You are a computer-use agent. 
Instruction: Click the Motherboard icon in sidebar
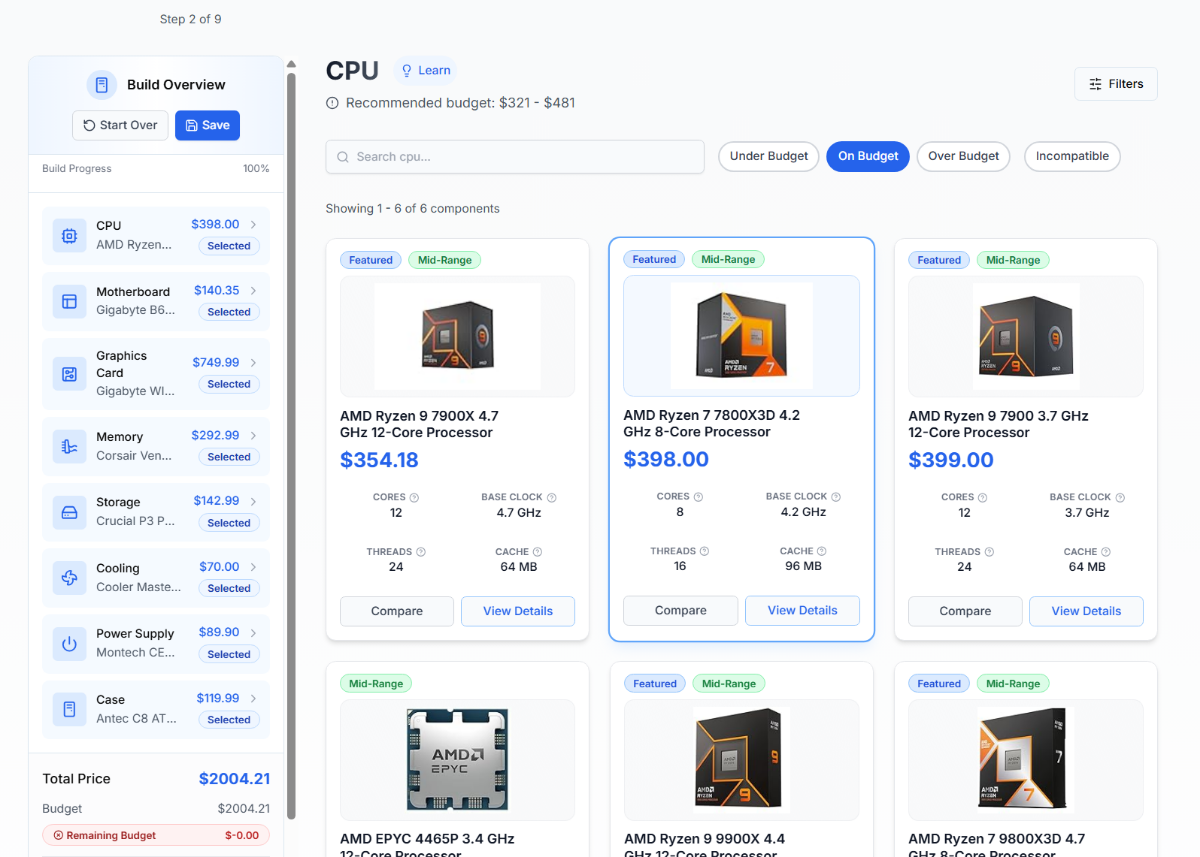(x=69, y=301)
